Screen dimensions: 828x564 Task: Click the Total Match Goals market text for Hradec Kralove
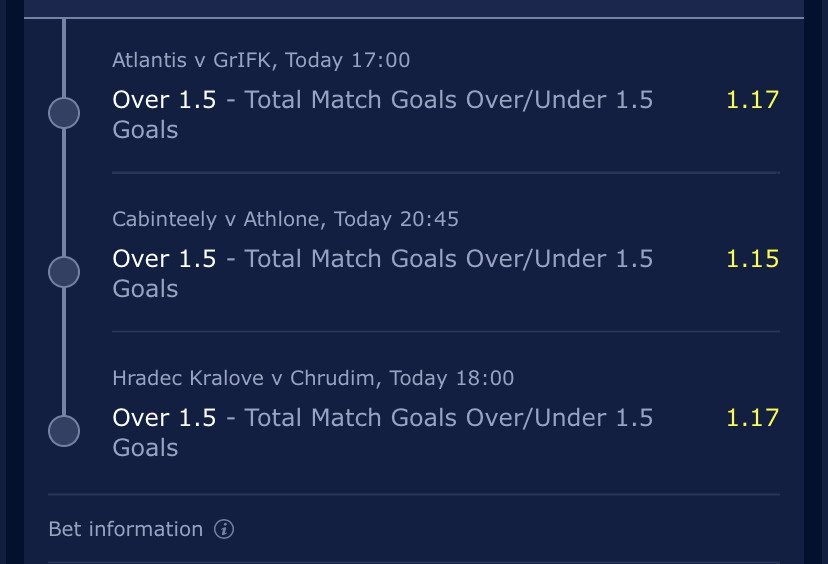pos(383,432)
